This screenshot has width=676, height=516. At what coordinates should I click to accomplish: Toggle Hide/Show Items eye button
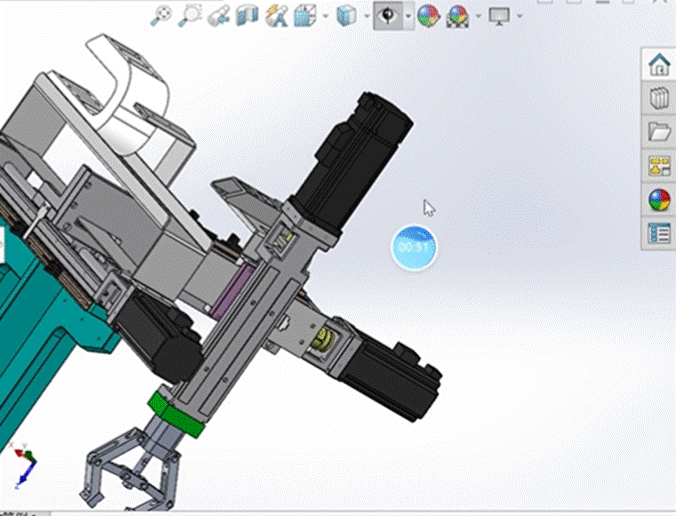tap(388, 16)
